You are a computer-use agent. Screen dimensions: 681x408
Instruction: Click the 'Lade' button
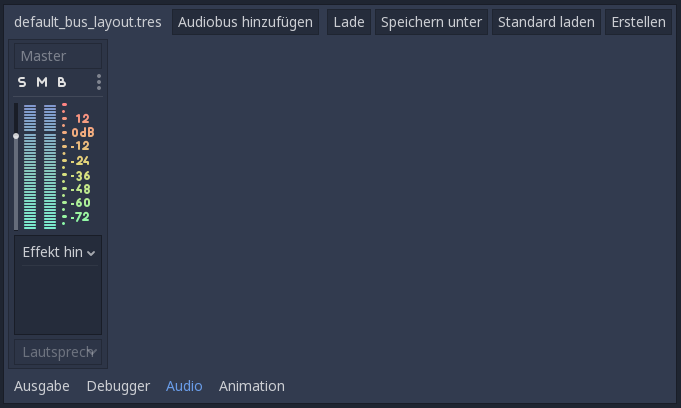pos(349,22)
